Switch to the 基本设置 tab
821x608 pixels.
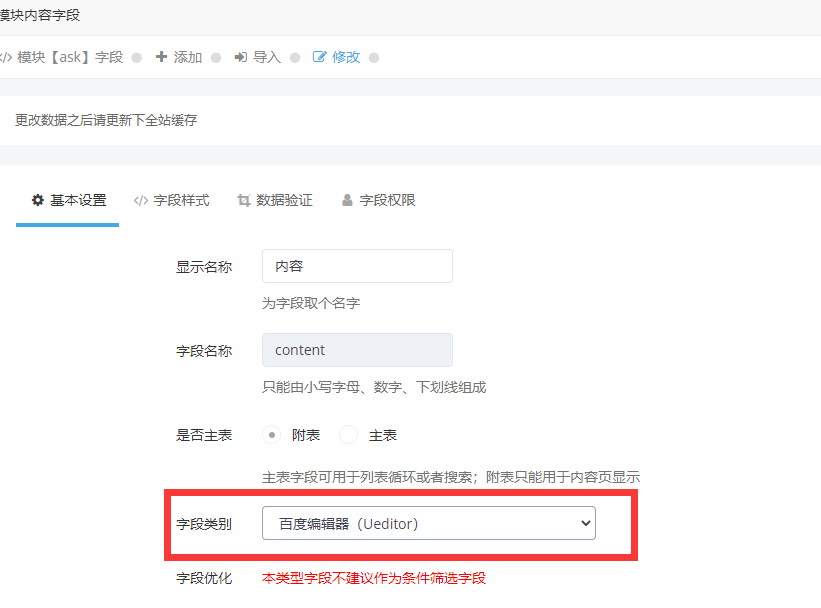pos(68,200)
